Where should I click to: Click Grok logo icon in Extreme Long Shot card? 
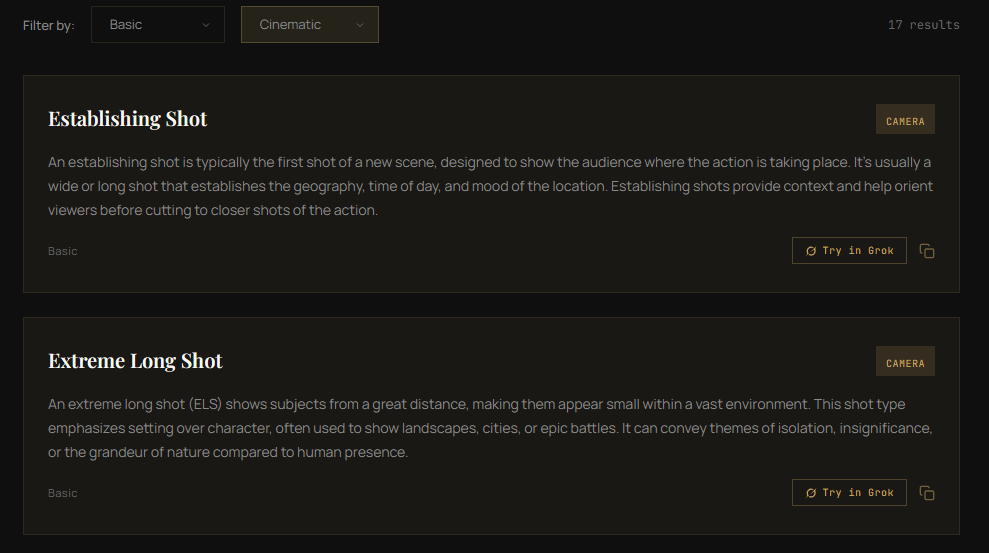(x=811, y=493)
